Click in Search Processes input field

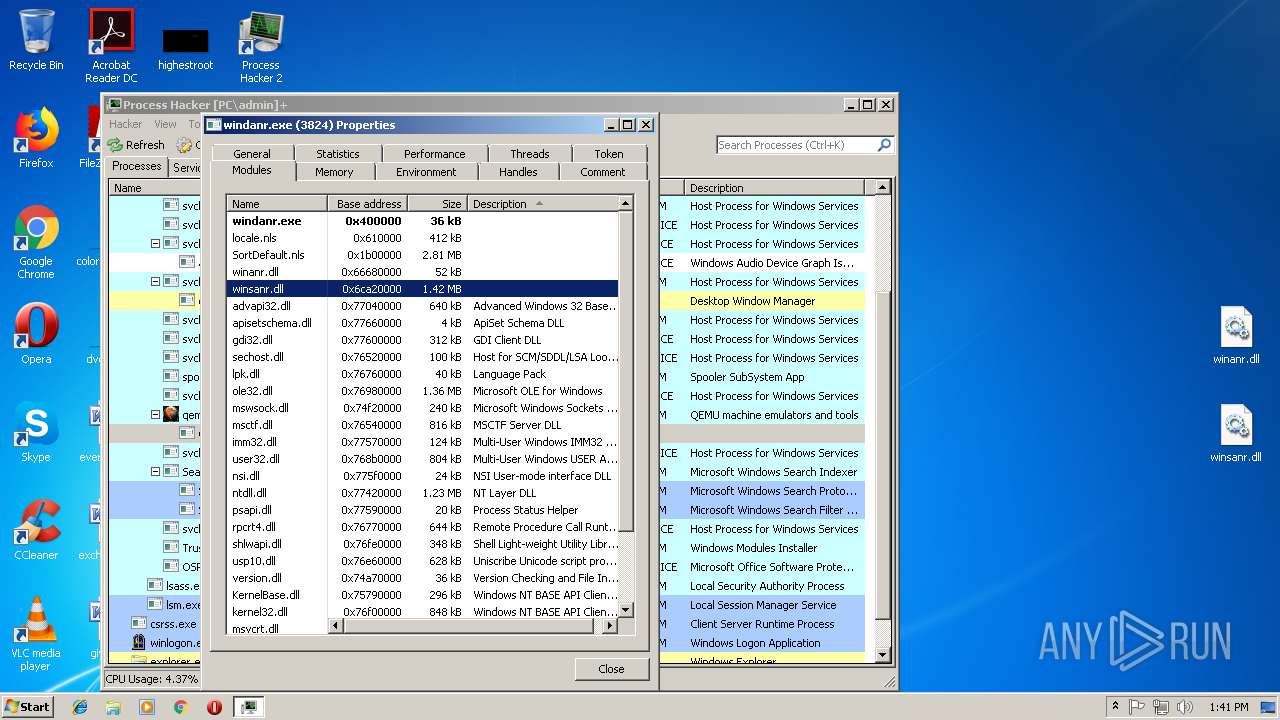[796, 145]
